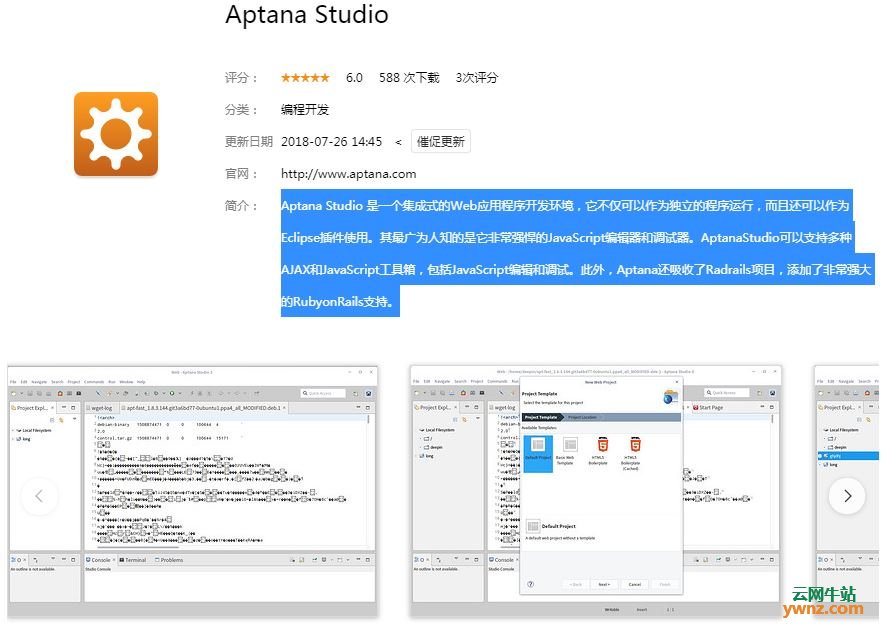Open the screenshot with New Web Project dialog
Image resolution: width=883 pixels, height=624 pixels.
click(596, 492)
